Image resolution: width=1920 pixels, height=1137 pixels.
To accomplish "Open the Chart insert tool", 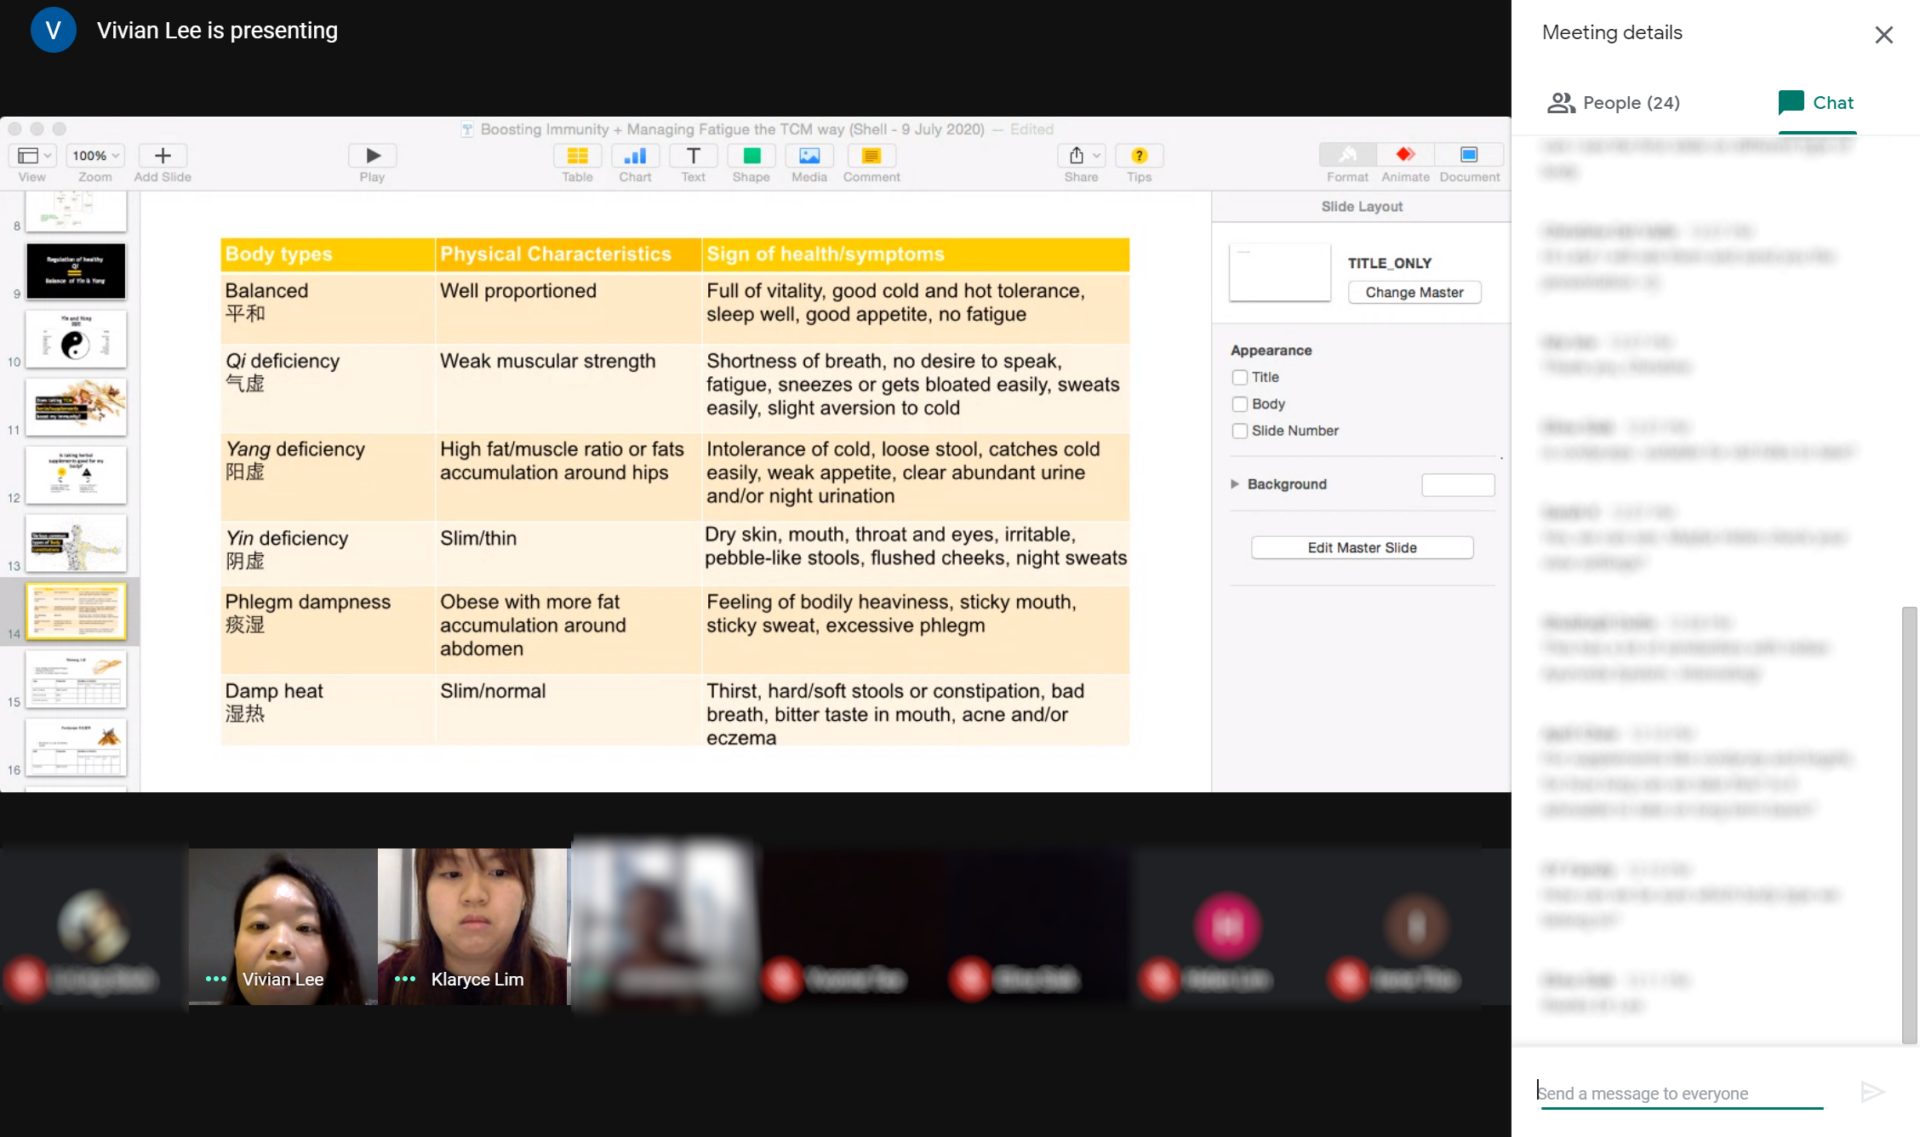I will pos(634,156).
